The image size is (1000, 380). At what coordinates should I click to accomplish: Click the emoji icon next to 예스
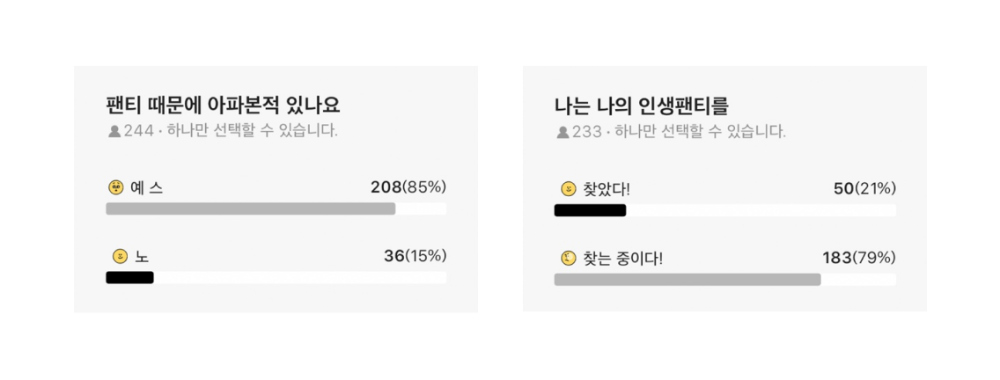(x=116, y=187)
